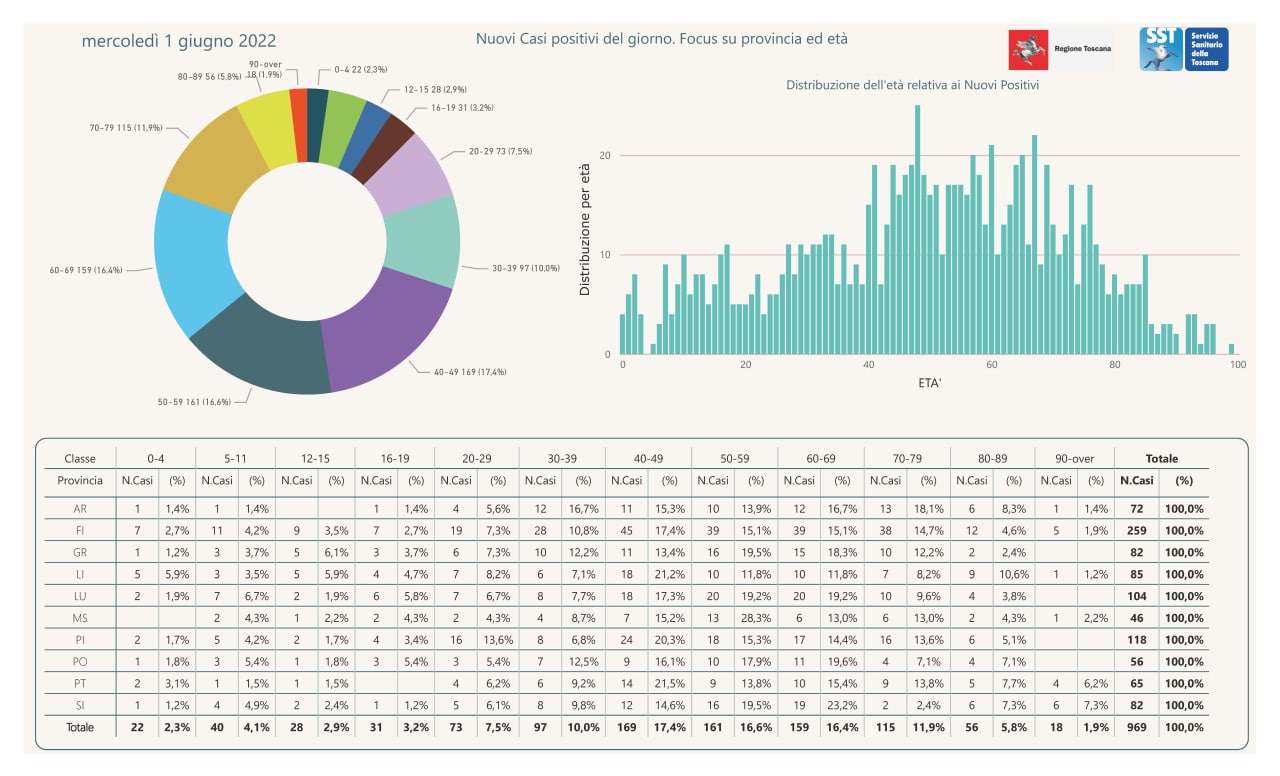Click the 259 total cases cell for FI
Image resolution: width=1280 pixels, height=776 pixels.
pos(1136,530)
